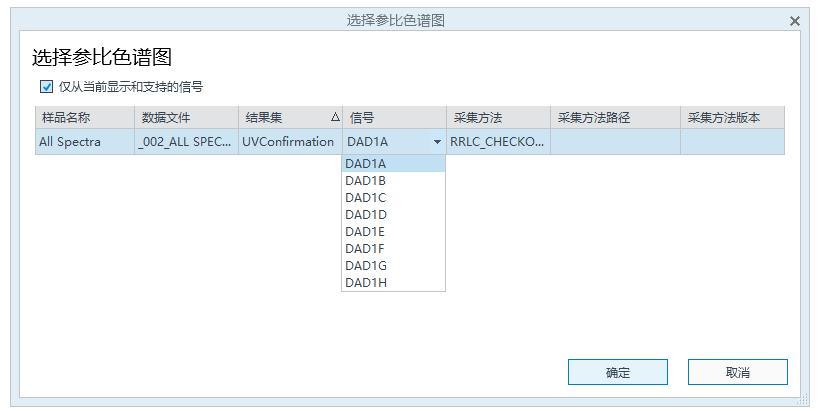Close the dialog with the X icon
This screenshot has height=411, width=820.
(795, 21)
